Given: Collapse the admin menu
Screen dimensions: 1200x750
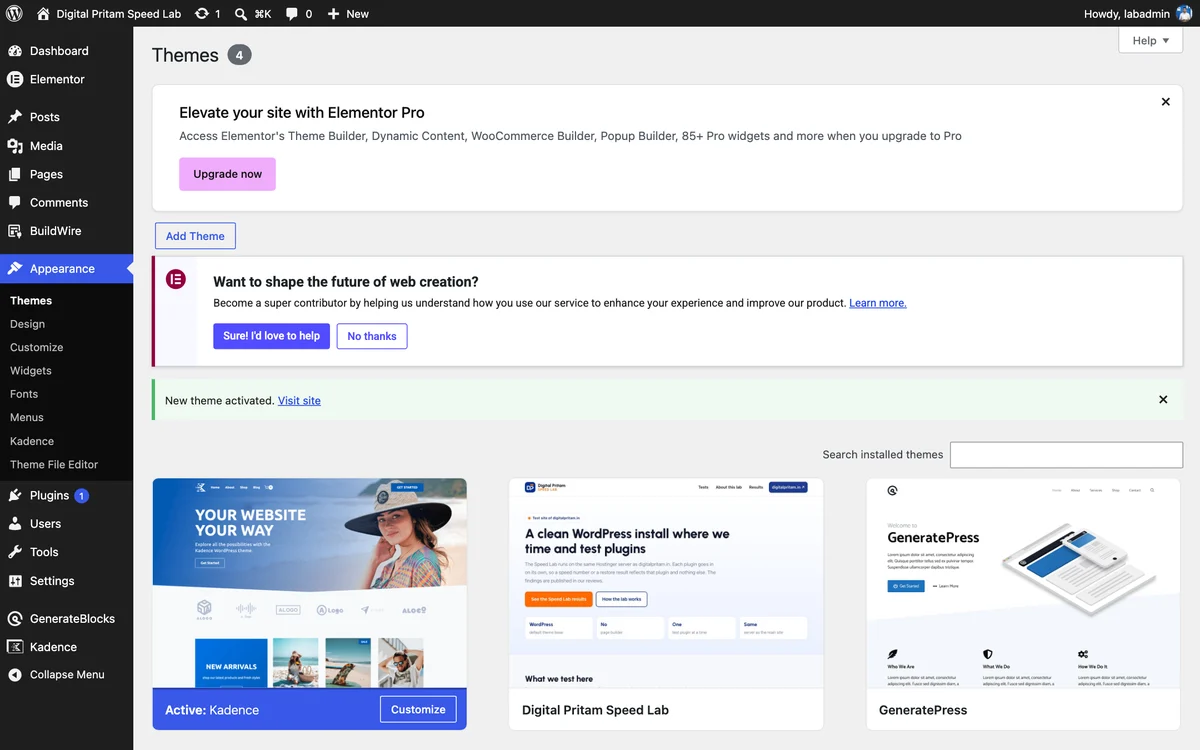Looking at the screenshot, I should coord(66,675).
